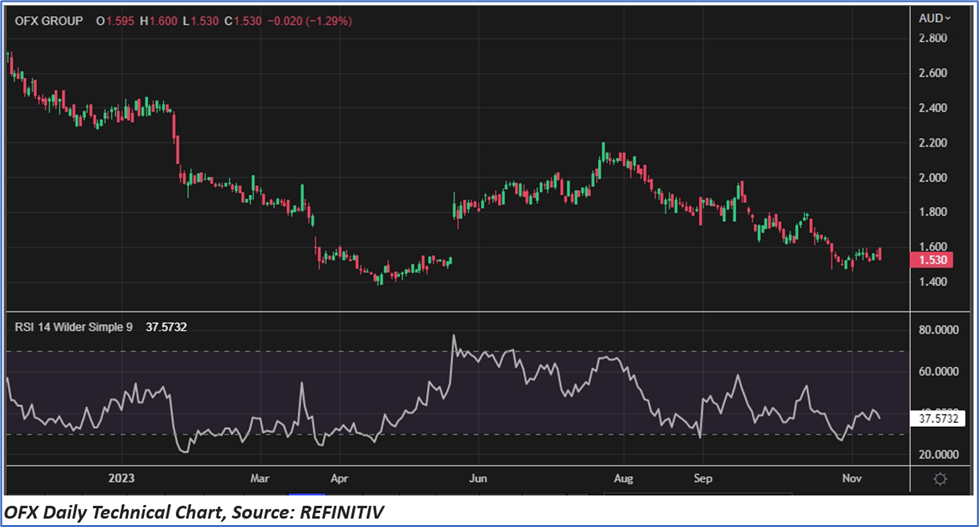The width and height of the screenshot is (979, 527).
Task: Select the OFX GROUP symbol title
Action: tap(49, 21)
